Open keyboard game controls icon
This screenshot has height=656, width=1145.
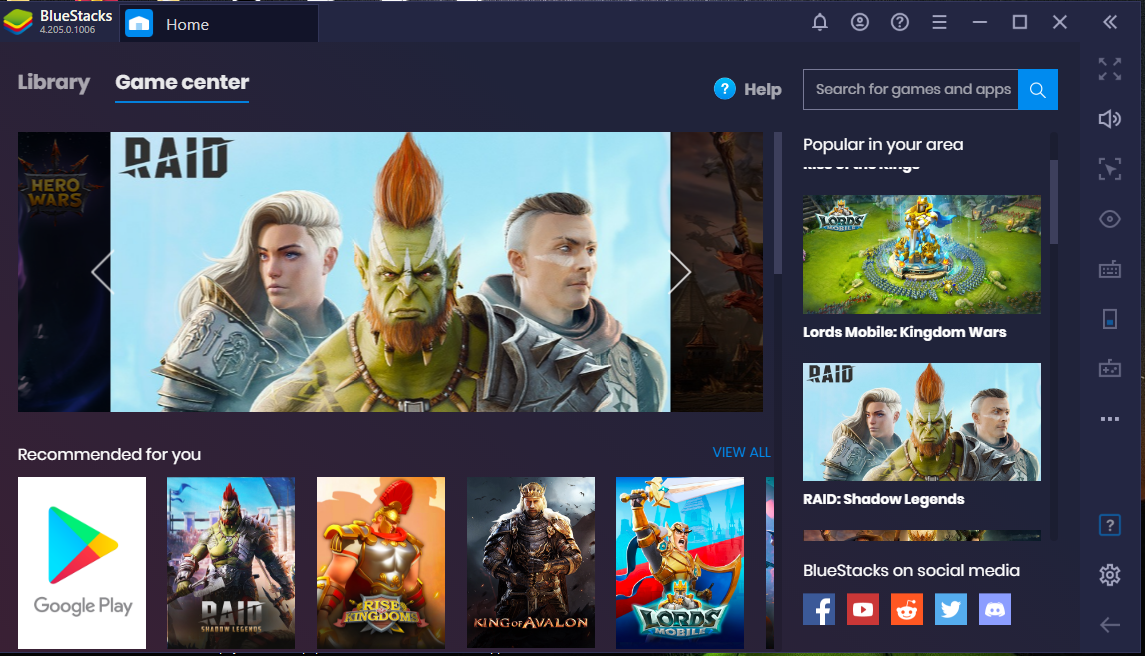1110,270
